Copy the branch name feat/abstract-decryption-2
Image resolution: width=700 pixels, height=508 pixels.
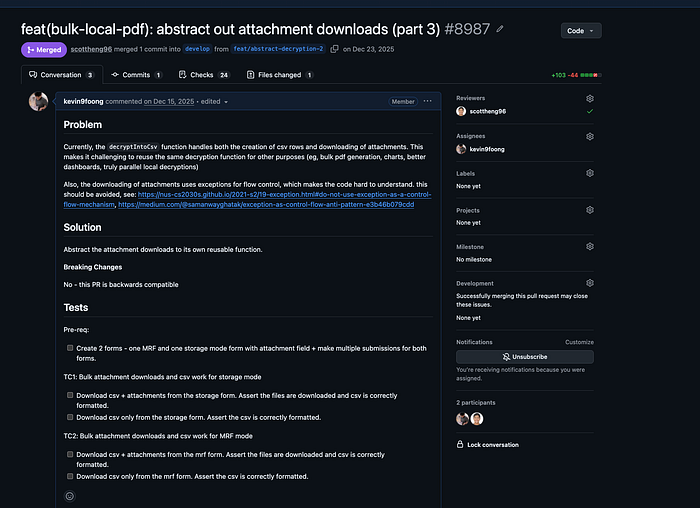(x=334, y=49)
